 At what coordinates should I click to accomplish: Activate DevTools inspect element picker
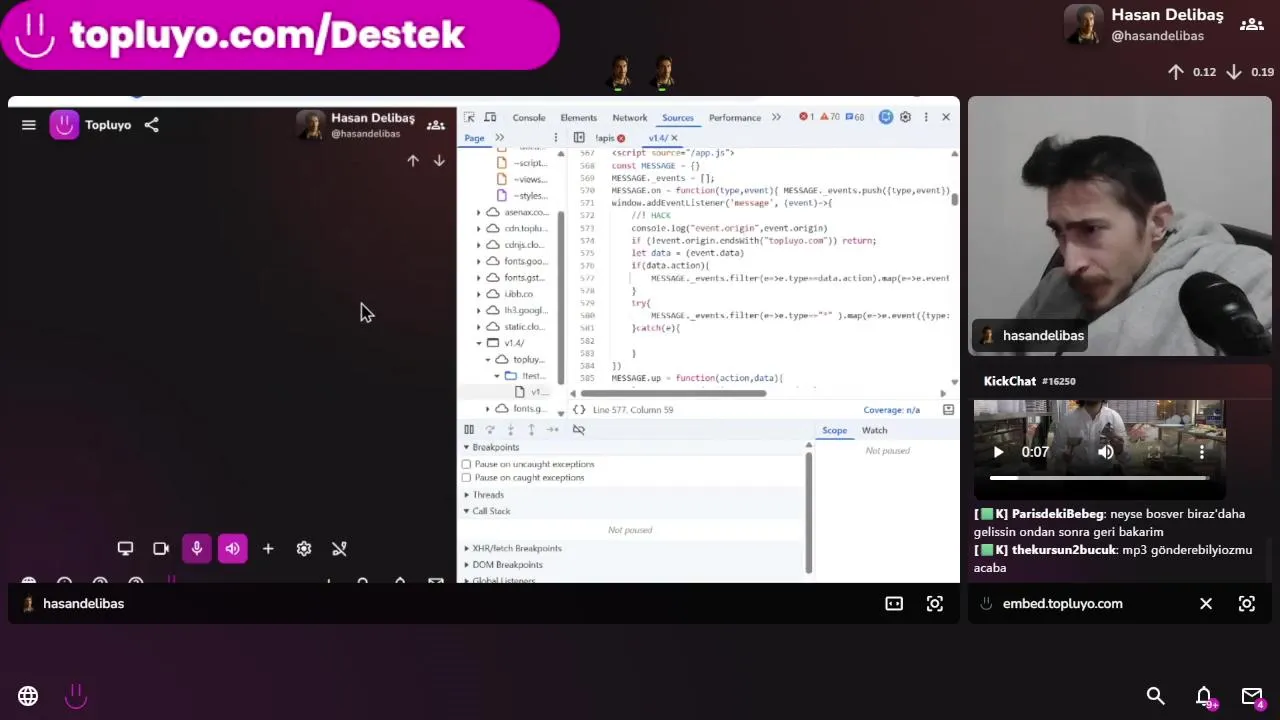(469, 117)
